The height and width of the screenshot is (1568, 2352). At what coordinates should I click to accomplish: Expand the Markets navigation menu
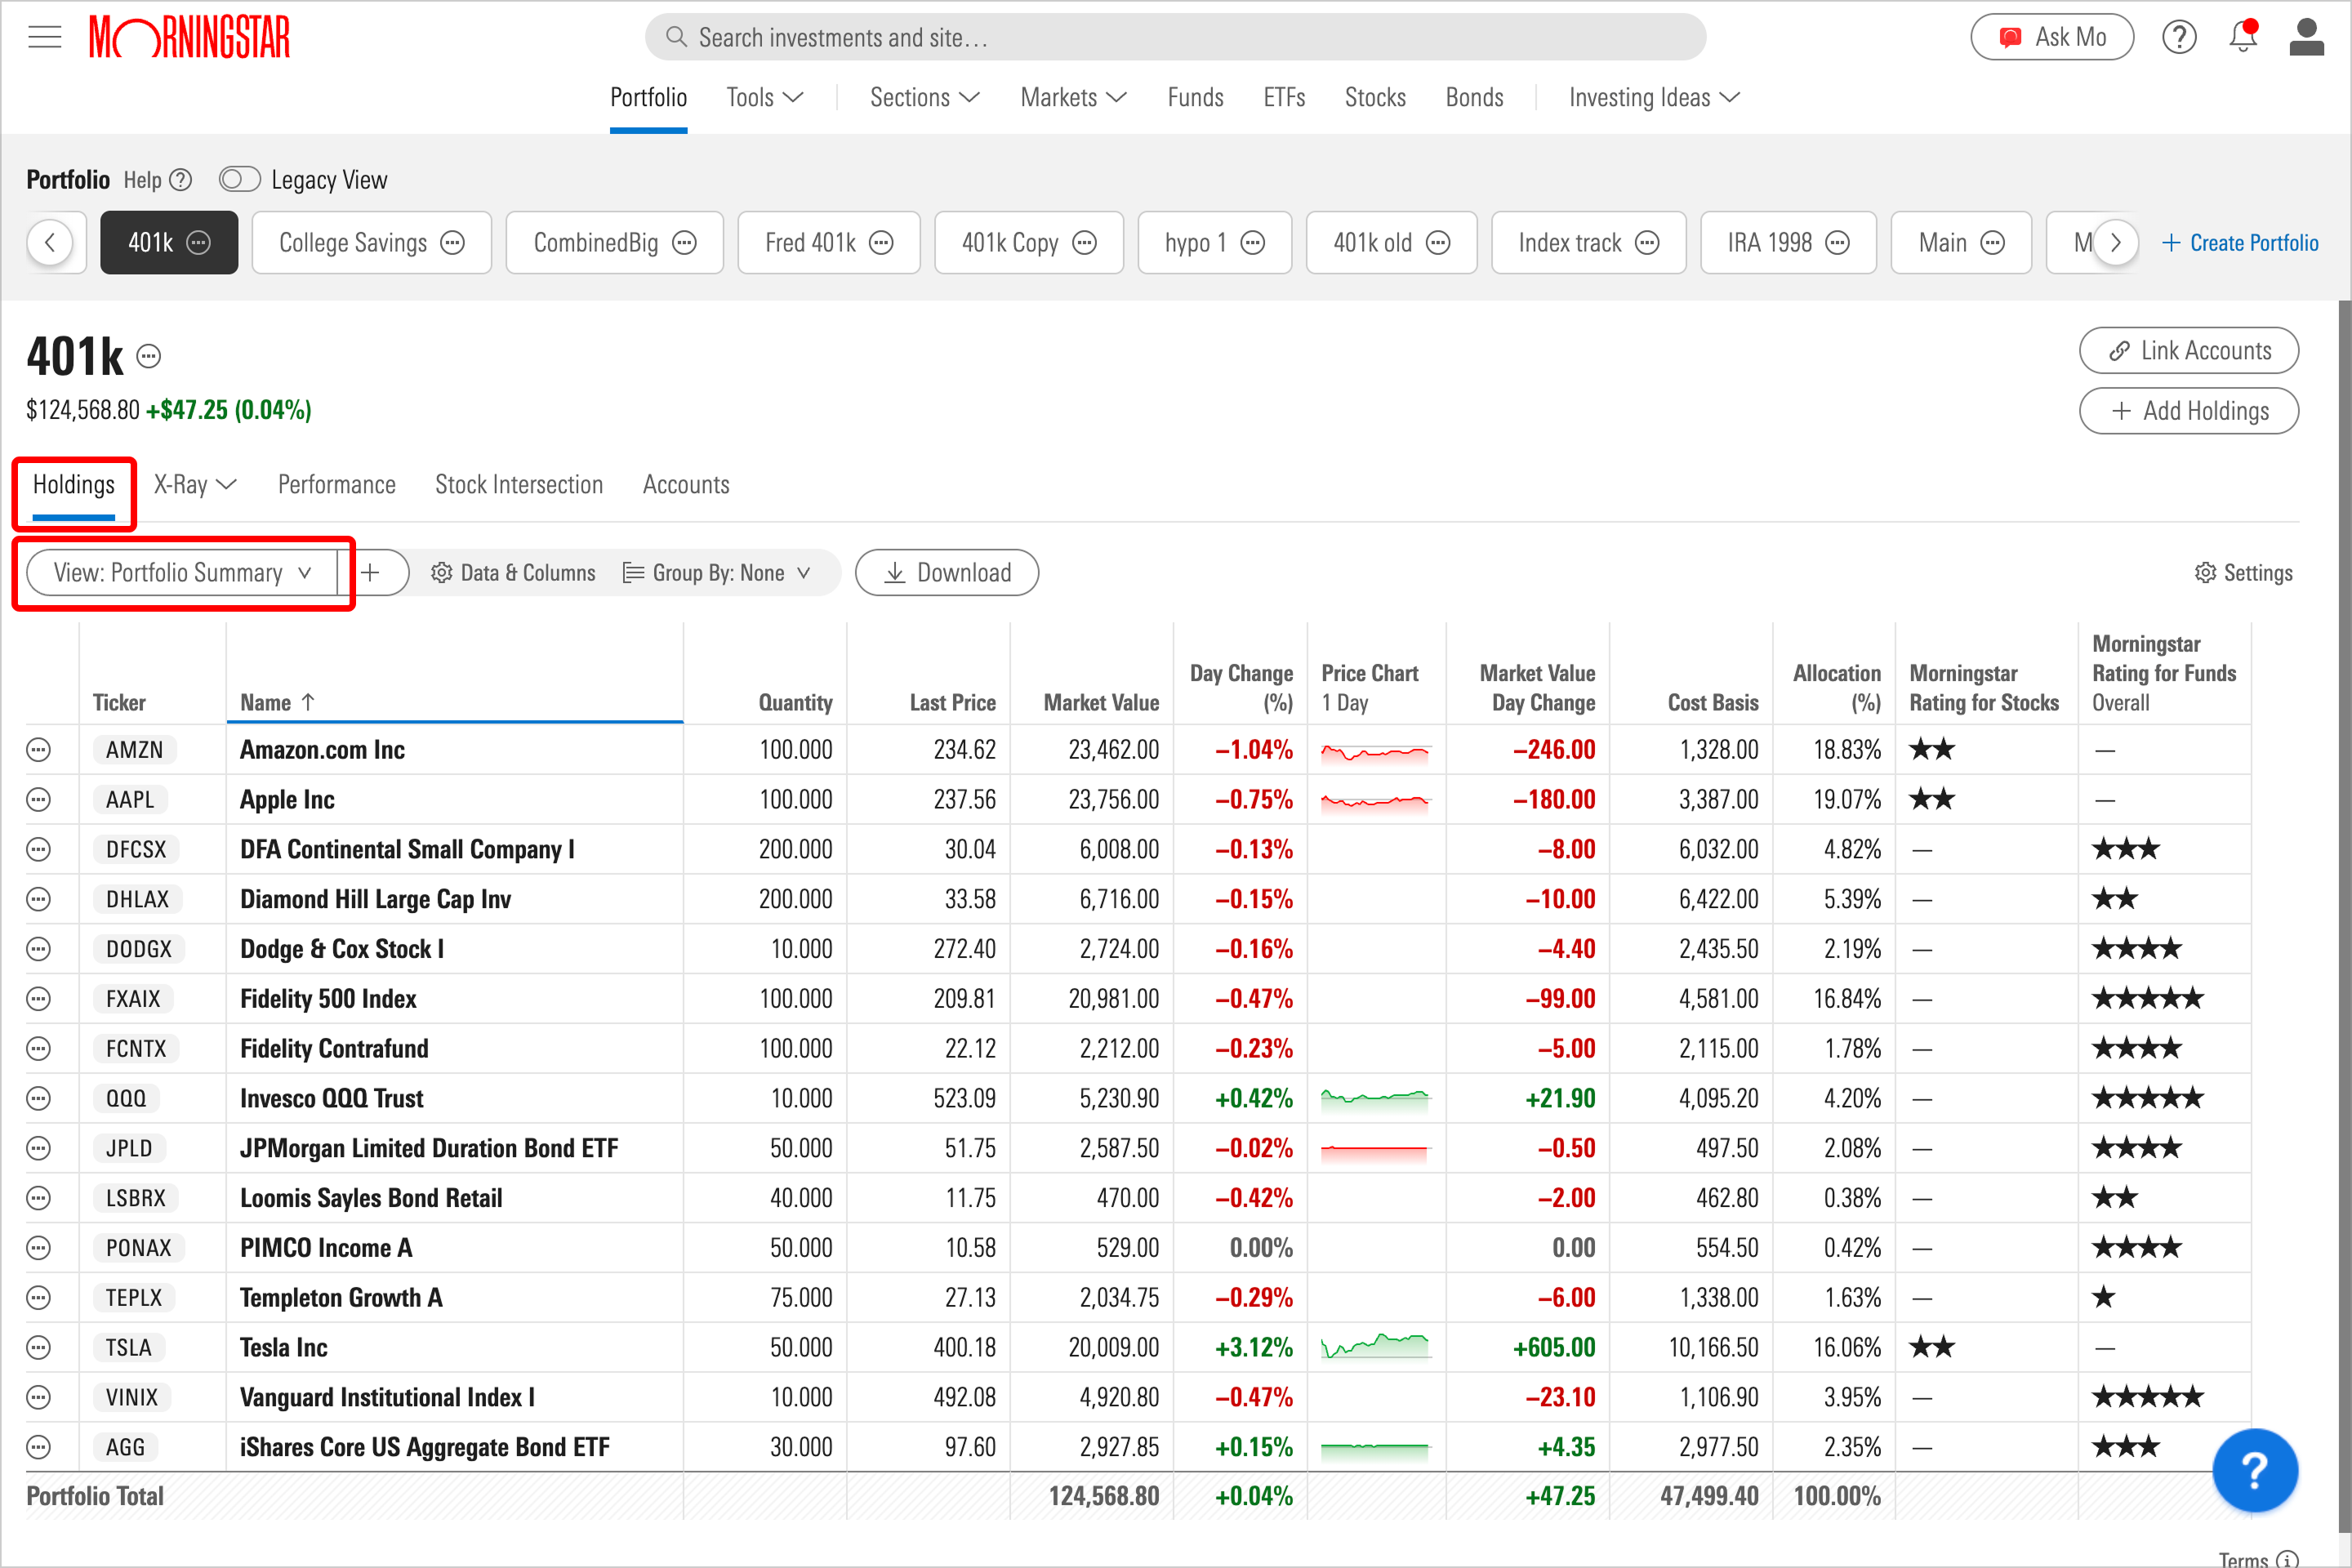tap(1073, 98)
